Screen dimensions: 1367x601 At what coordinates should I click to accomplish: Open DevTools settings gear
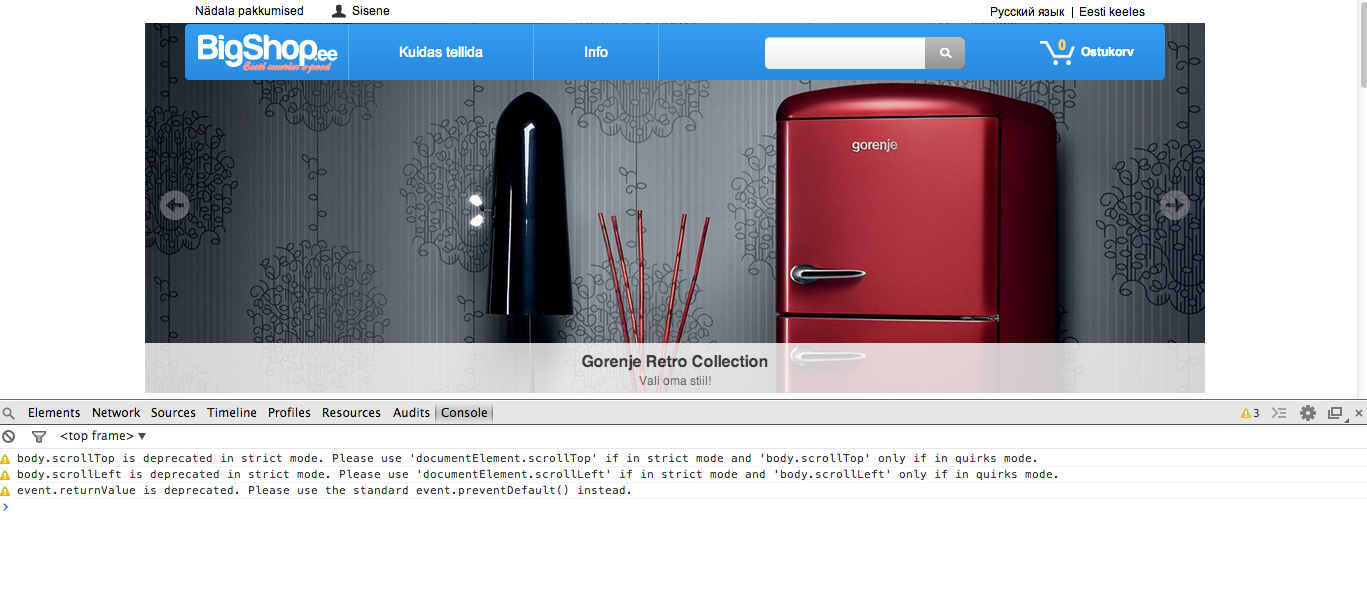click(x=1308, y=413)
